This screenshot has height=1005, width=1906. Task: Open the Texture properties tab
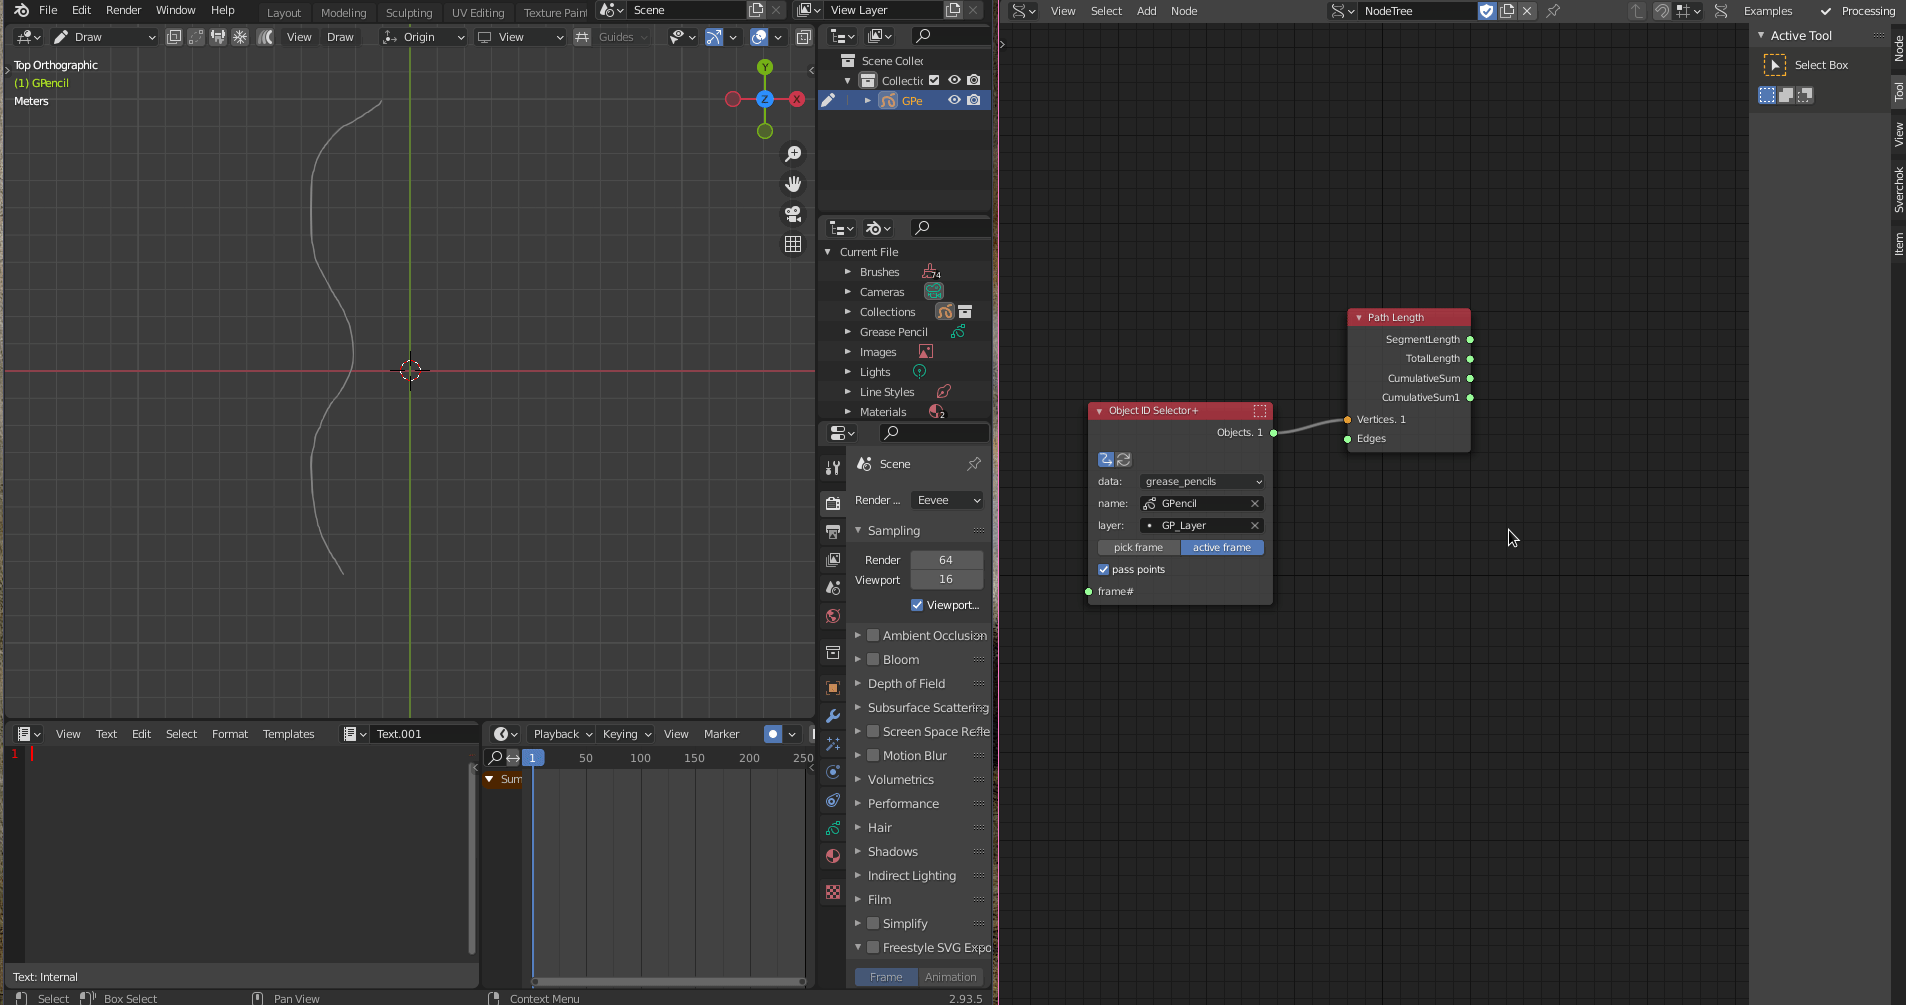(832, 892)
